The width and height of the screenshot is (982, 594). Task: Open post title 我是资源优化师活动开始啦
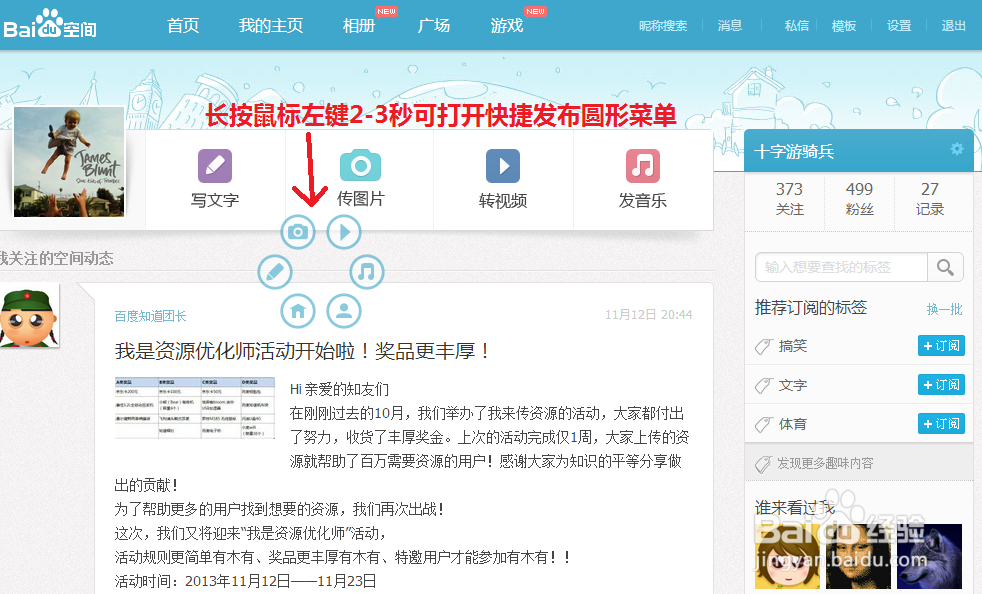[x=303, y=351]
